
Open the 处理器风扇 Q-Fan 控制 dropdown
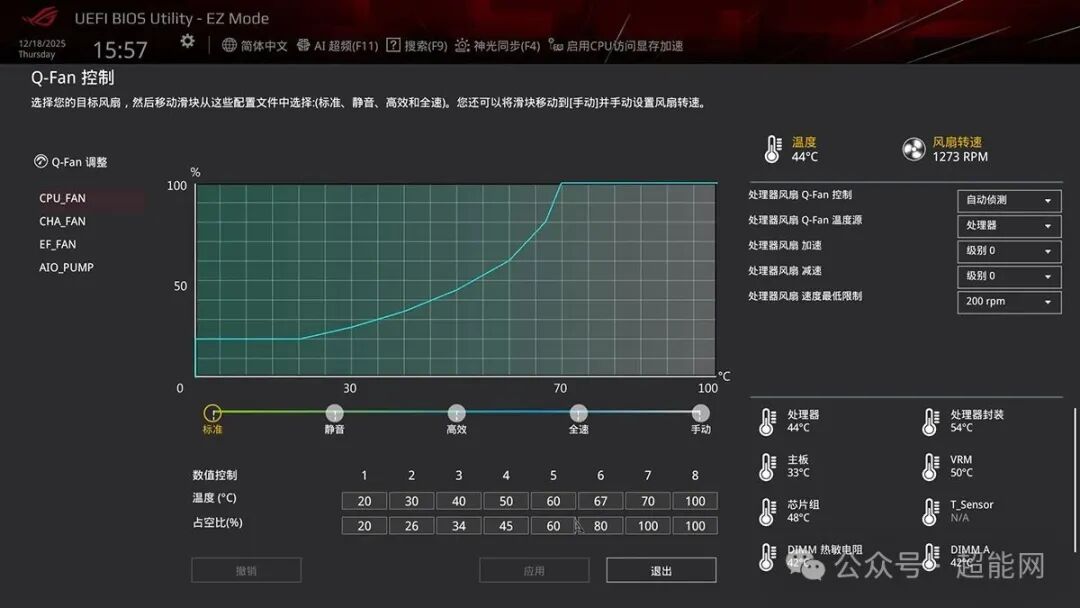[1007, 200]
